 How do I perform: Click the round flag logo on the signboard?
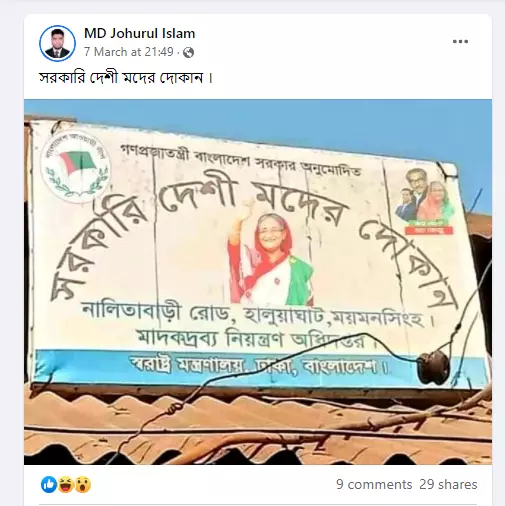(76, 166)
